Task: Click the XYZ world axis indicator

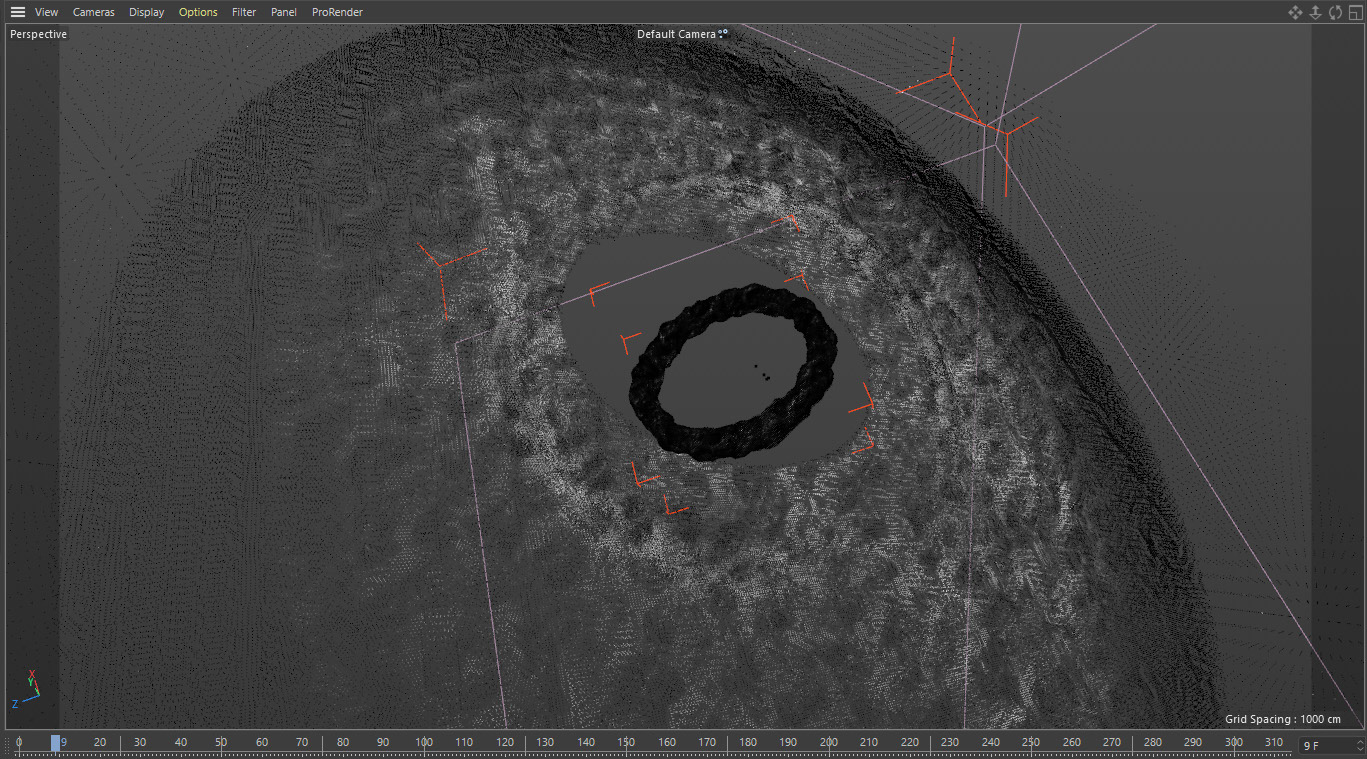Action: click(x=27, y=687)
